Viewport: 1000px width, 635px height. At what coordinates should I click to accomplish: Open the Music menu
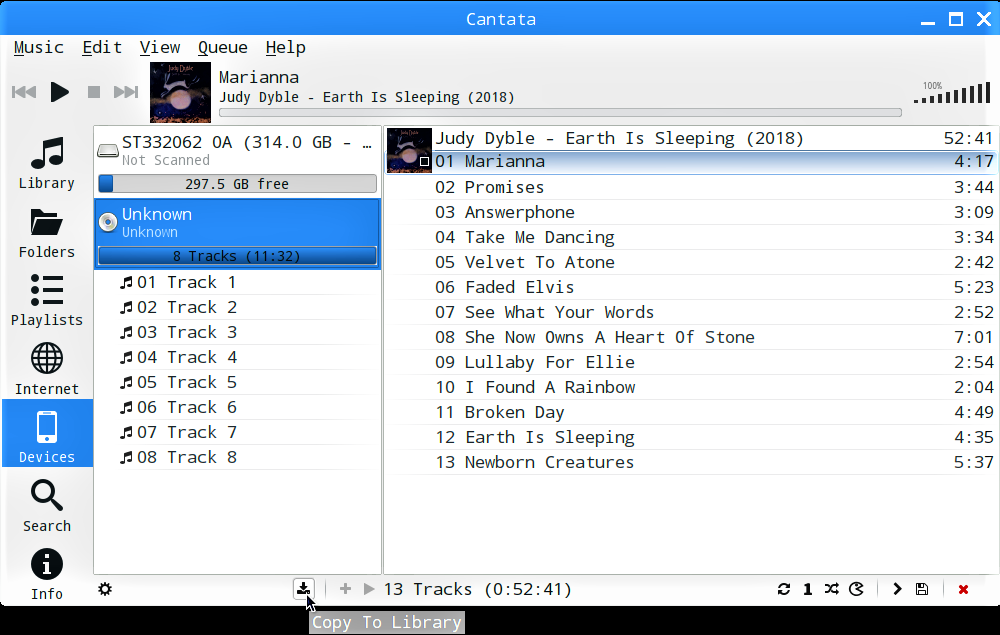[x=38, y=48]
